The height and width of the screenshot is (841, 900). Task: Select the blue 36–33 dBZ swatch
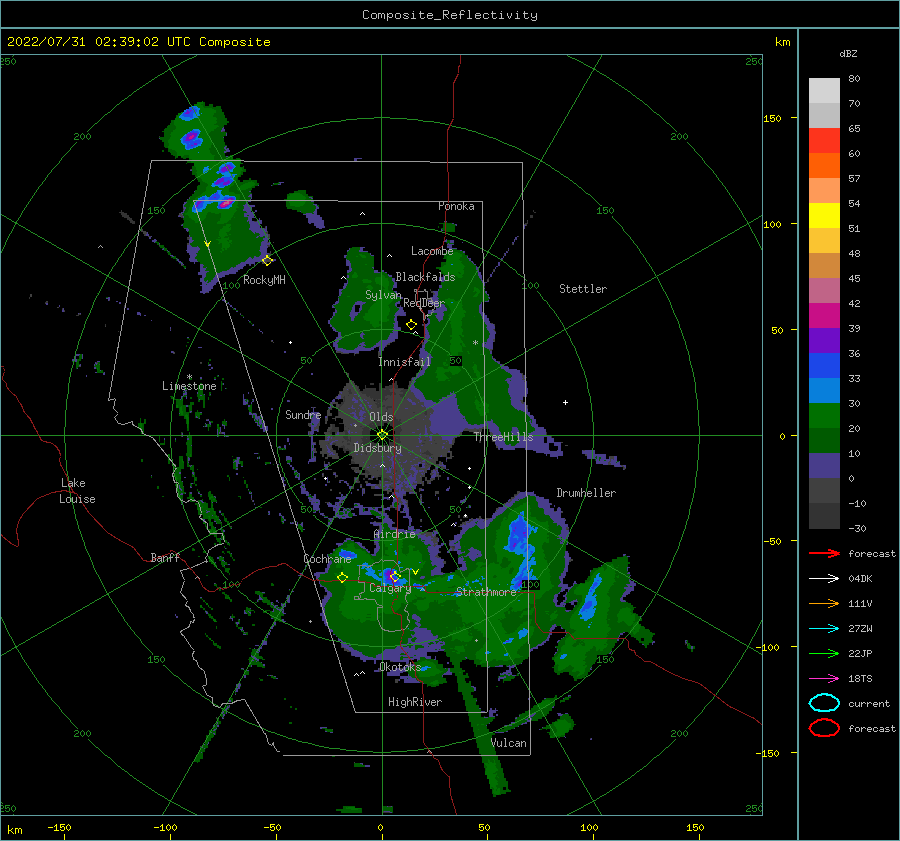[x=824, y=366]
